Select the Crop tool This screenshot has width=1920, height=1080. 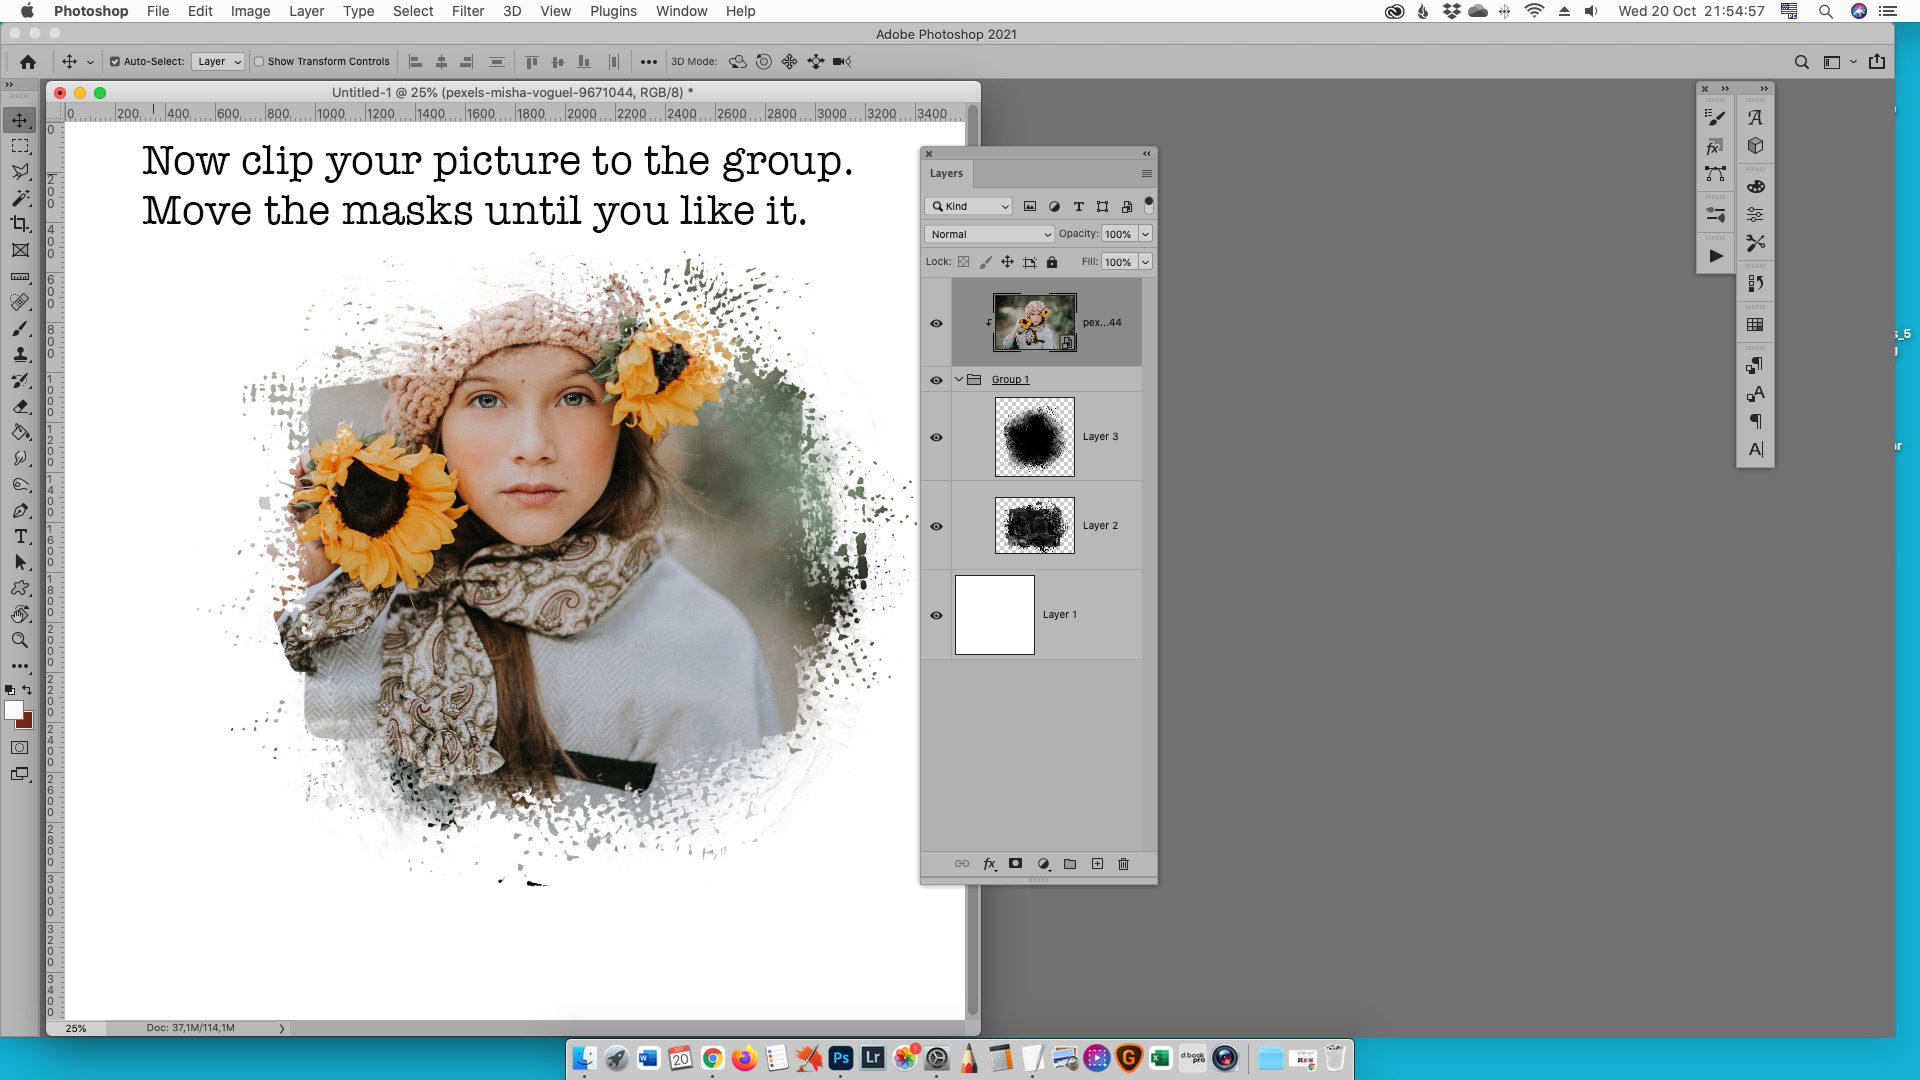click(20, 224)
